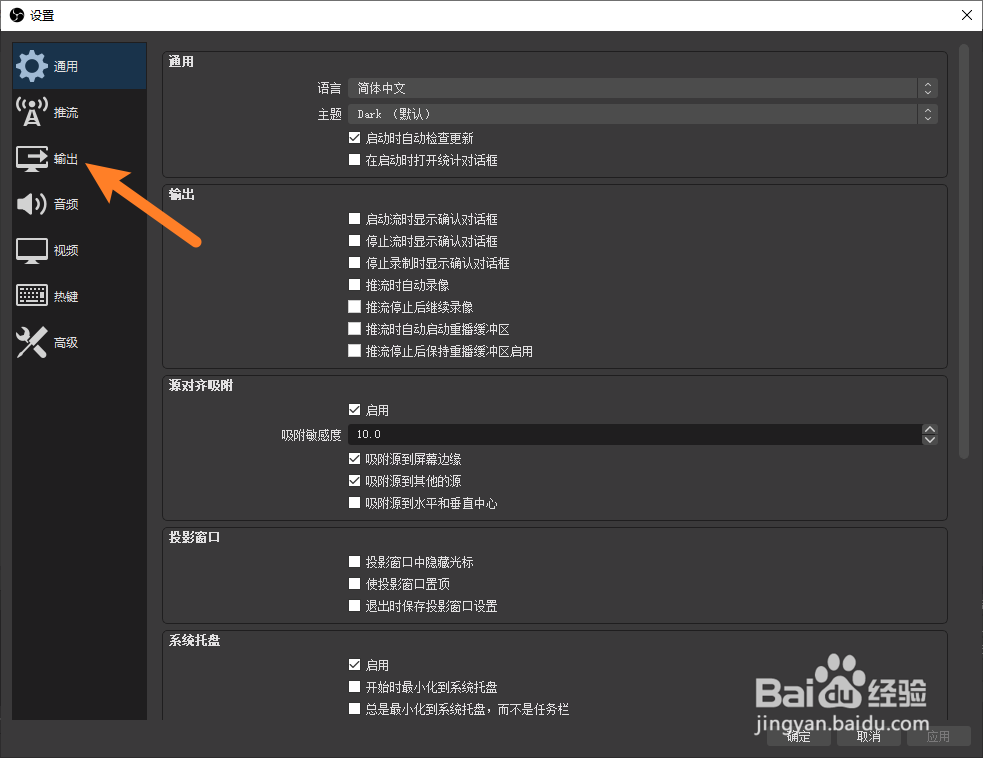Viewport: 983px width, 758px height.
Task: Enable 投影窗口中隐藏光标 checkbox
Action: 354,562
